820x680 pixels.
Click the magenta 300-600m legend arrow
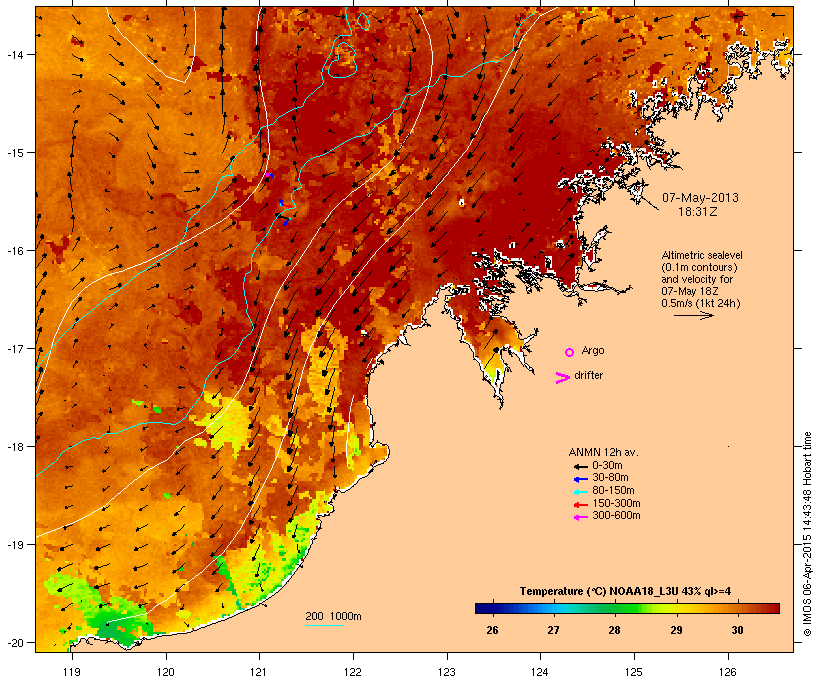(580, 517)
